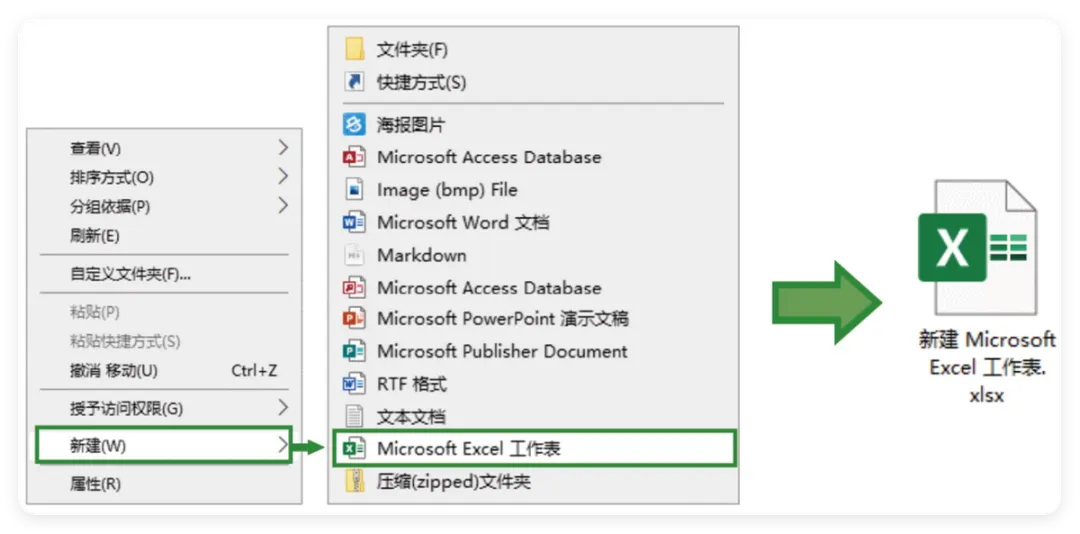Open the 新建(W) menu entry
This screenshot has height=534, width=1080.
164,445
